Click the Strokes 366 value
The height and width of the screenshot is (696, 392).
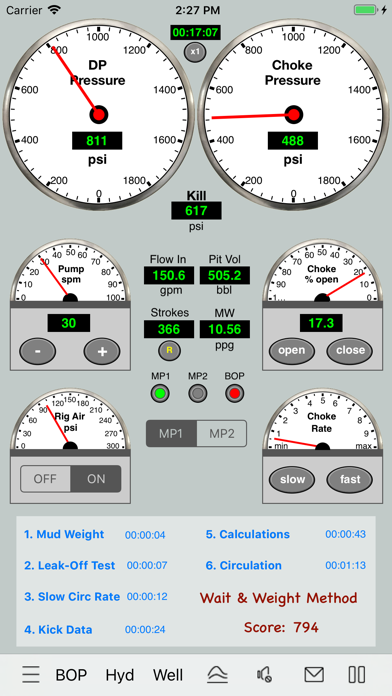[x=169, y=329]
